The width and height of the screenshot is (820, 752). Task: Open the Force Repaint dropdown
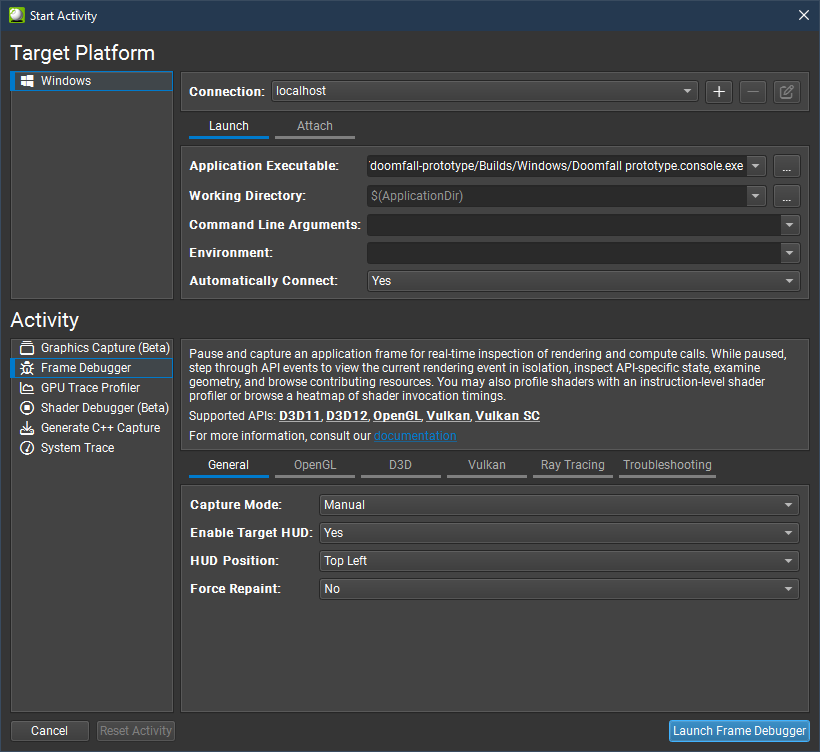[558, 589]
